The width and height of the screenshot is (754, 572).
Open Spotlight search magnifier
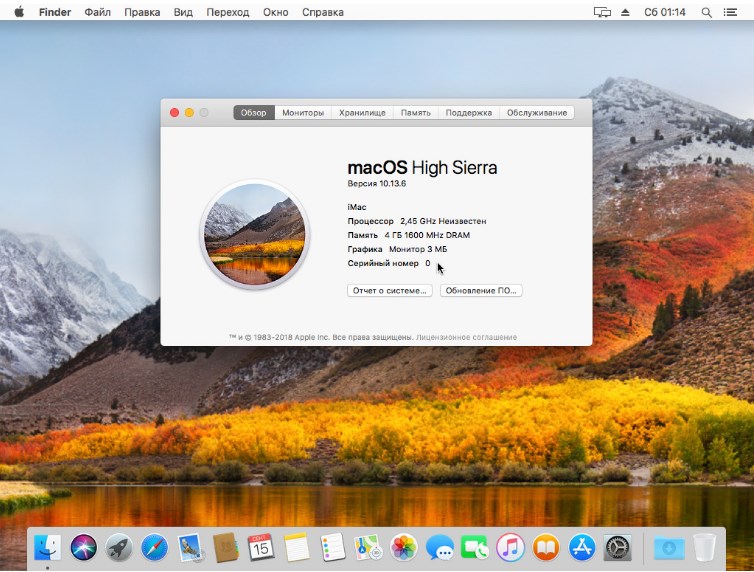coord(706,12)
